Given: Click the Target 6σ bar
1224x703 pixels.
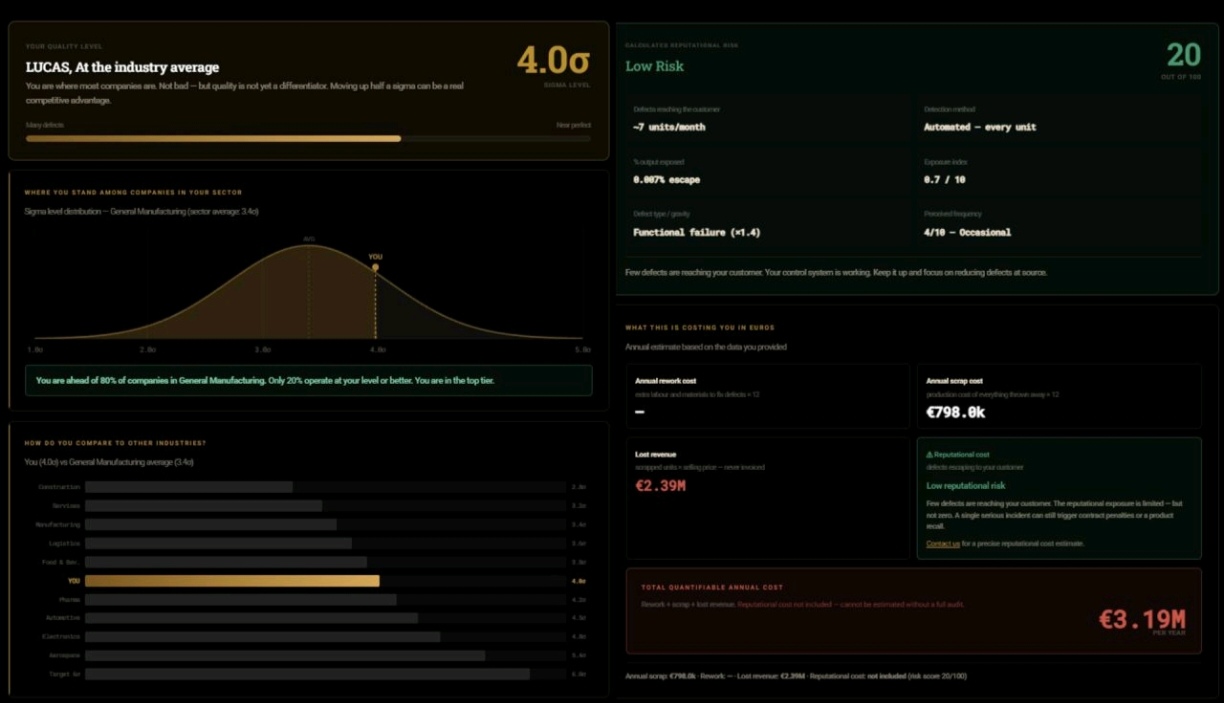Looking at the screenshot, I should pos(308,674).
